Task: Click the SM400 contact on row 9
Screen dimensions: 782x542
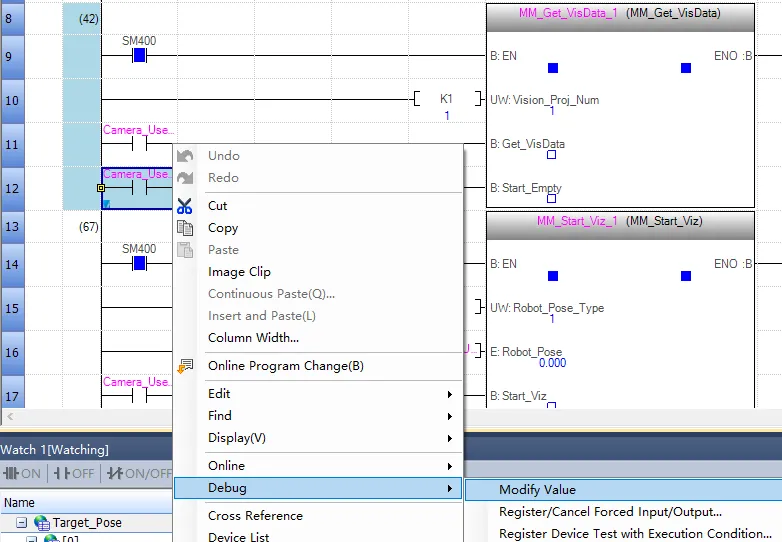Action: 139,55
